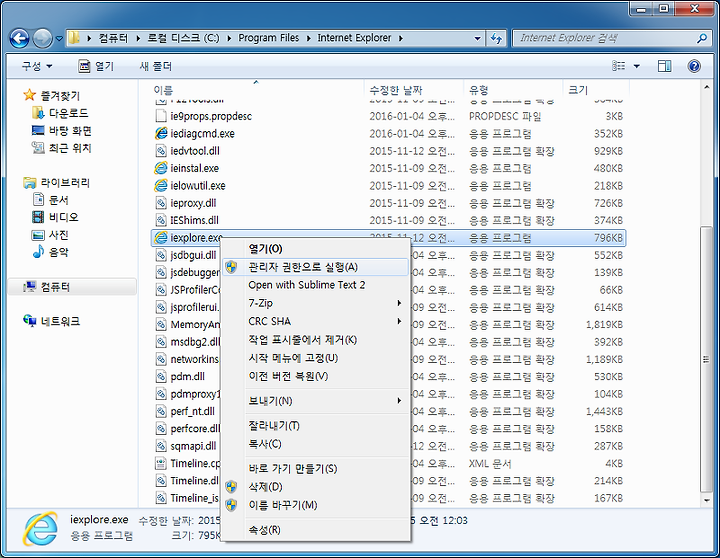Image resolution: width=720 pixels, height=558 pixels.
Task: Select pdm.dll file
Action: (x=187, y=377)
